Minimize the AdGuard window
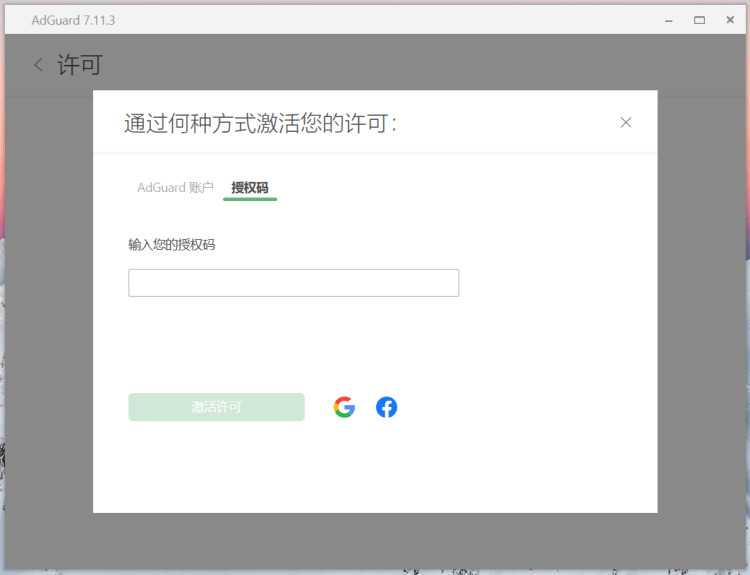750x575 pixels. [x=669, y=20]
